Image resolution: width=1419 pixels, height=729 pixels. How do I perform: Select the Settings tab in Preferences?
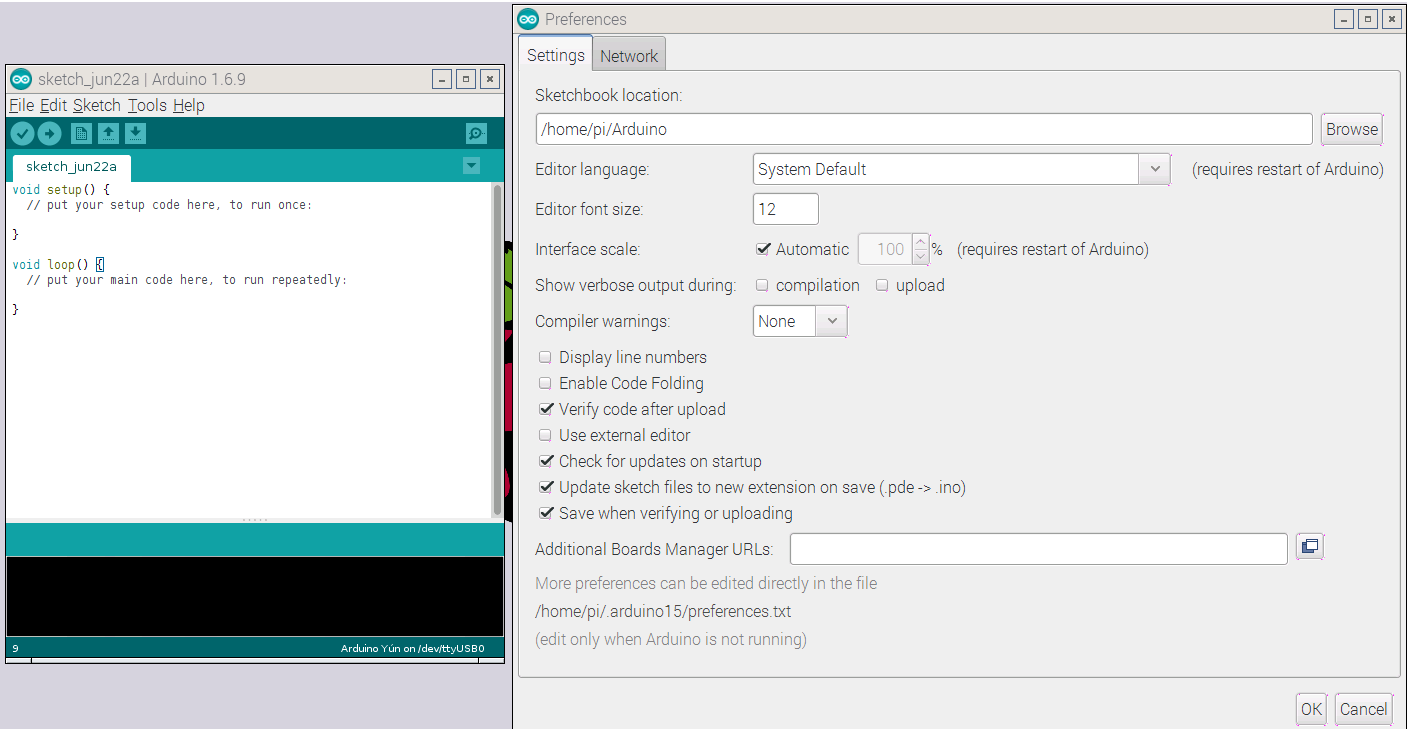point(555,55)
